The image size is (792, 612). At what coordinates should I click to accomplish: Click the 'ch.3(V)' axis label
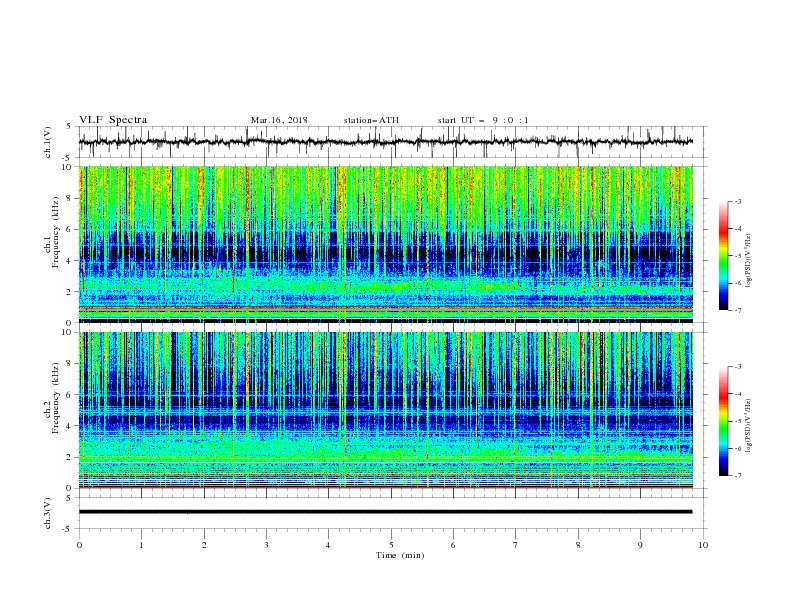(48, 513)
